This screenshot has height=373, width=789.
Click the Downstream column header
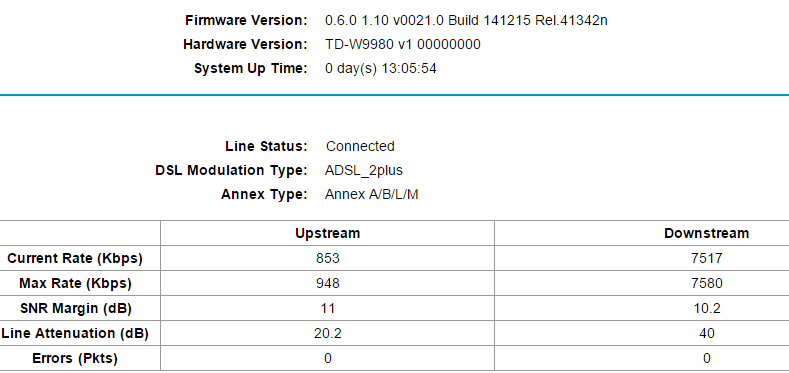coord(706,233)
